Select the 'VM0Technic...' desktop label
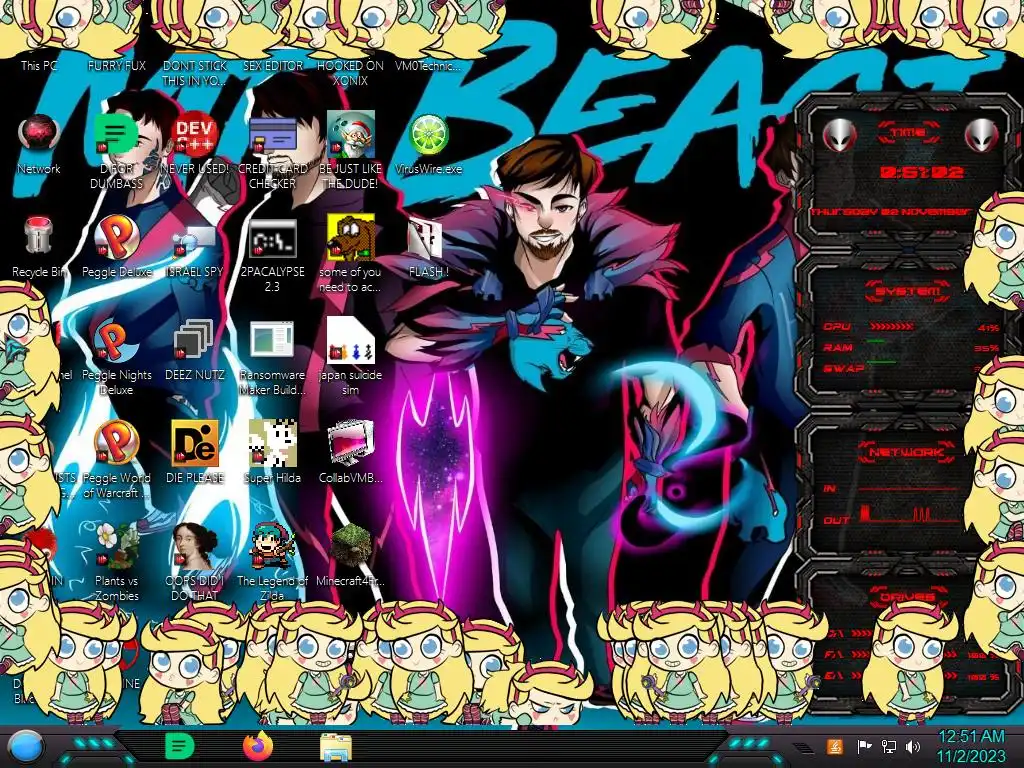Viewport: 1024px width, 768px height. 428,65
